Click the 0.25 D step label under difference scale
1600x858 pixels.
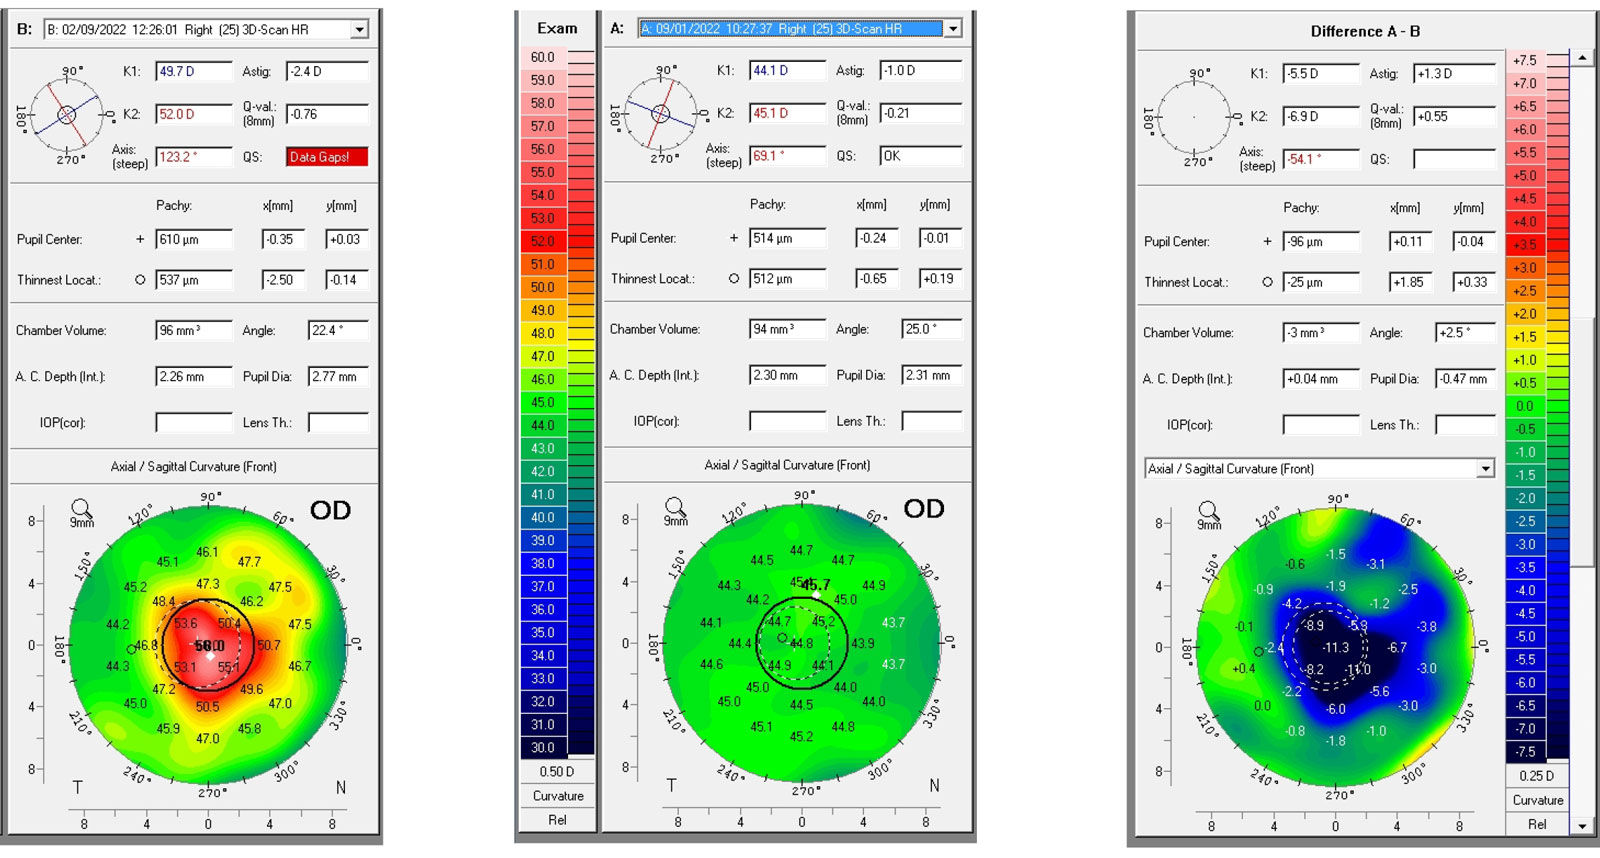point(1536,776)
